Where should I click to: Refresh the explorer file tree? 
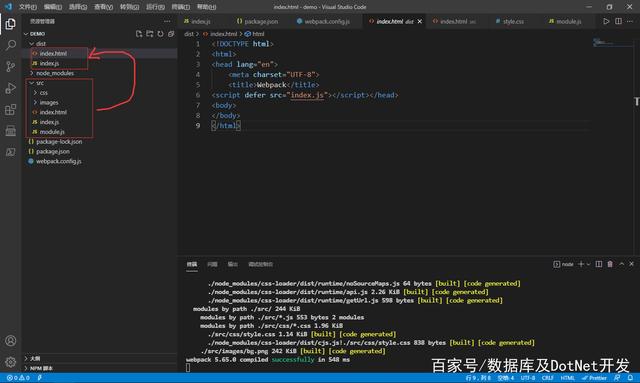tap(160, 34)
